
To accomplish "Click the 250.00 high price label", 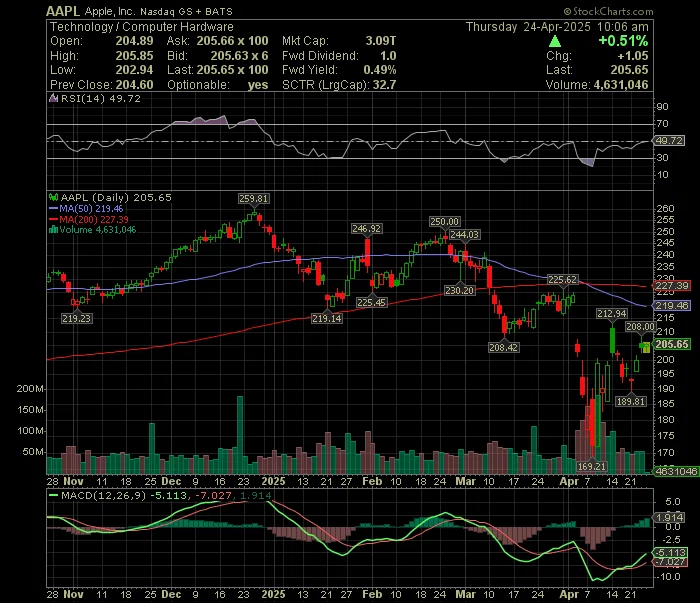I will (x=444, y=222).
